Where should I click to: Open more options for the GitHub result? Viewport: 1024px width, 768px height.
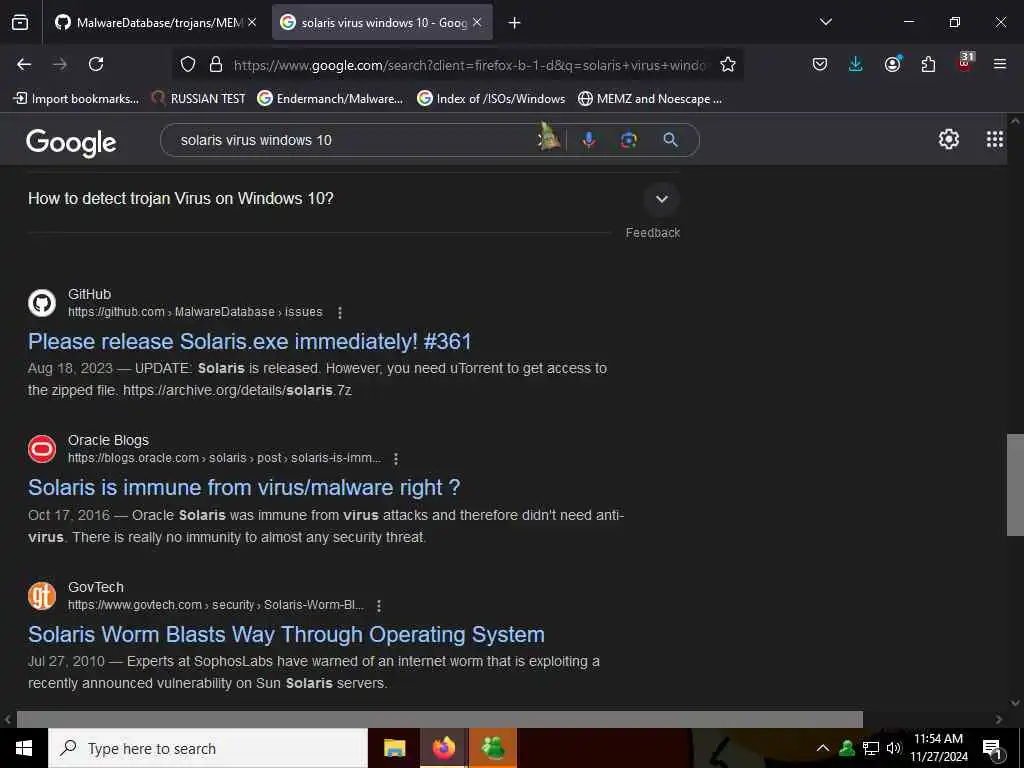click(340, 313)
